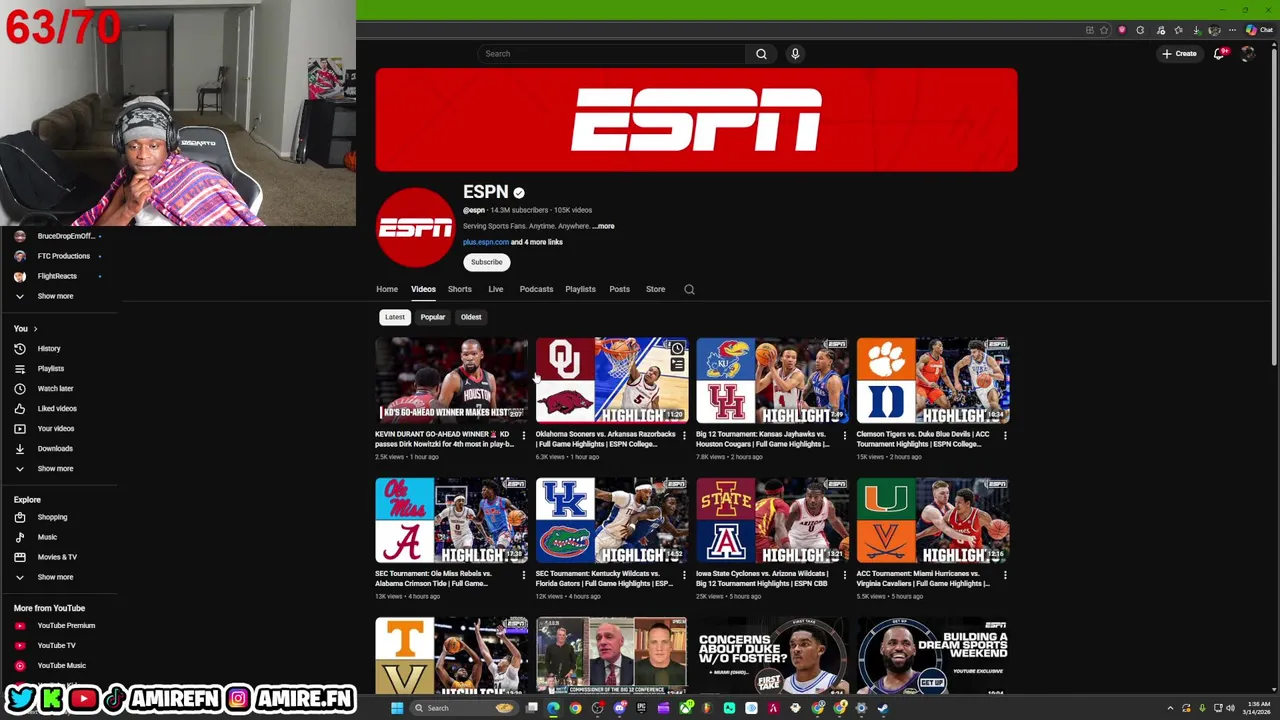Screen dimensions: 1280x720
Task: Open options menu for Ole Miss Rebels video
Action: (523, 575)
